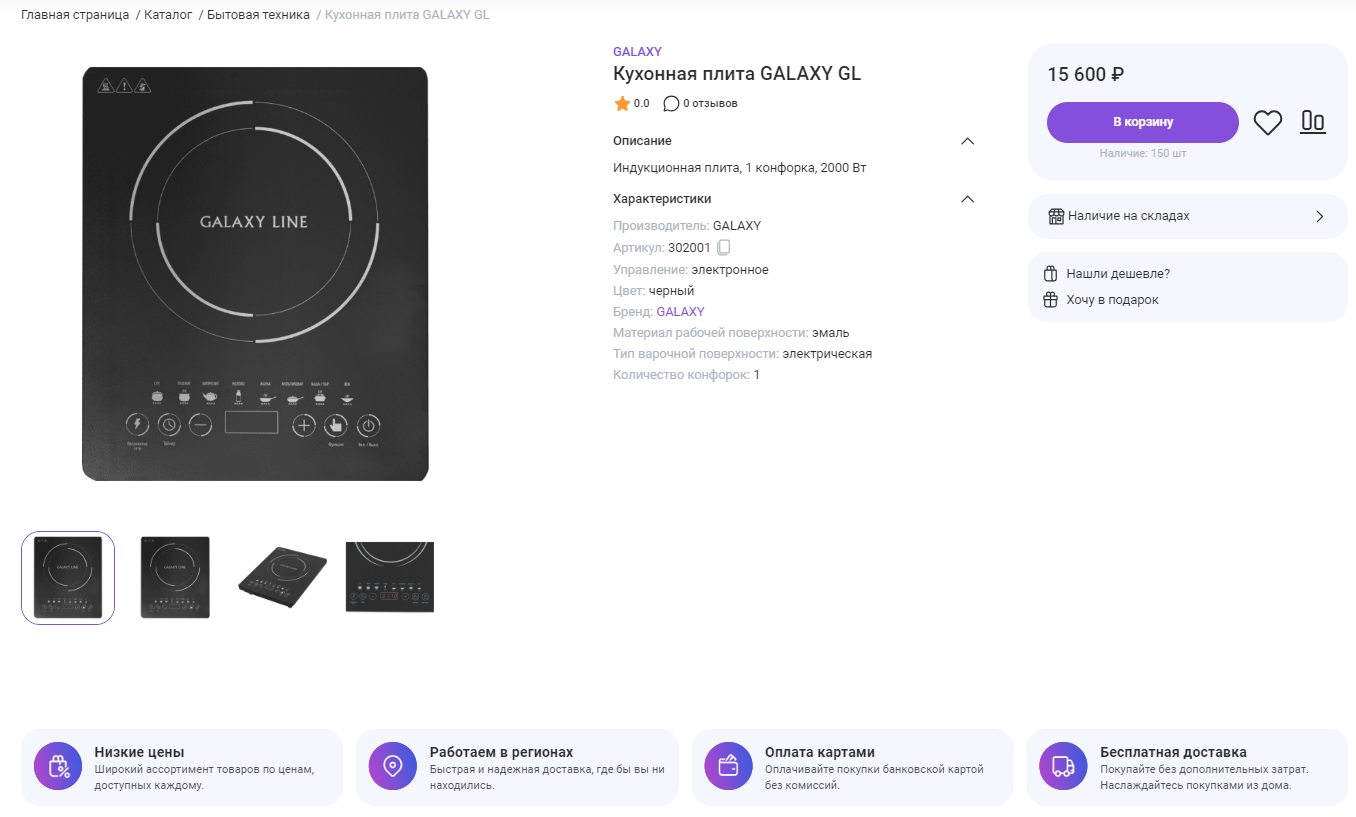Click Нашли дешевле? link
The height and width of the screenshot is (817, 1356).
[x=1118, y=274]
